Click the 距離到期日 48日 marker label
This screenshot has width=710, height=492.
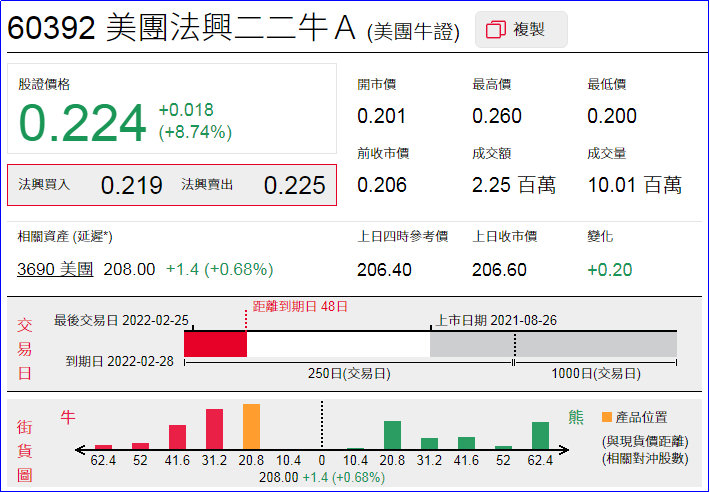[300, 306]
